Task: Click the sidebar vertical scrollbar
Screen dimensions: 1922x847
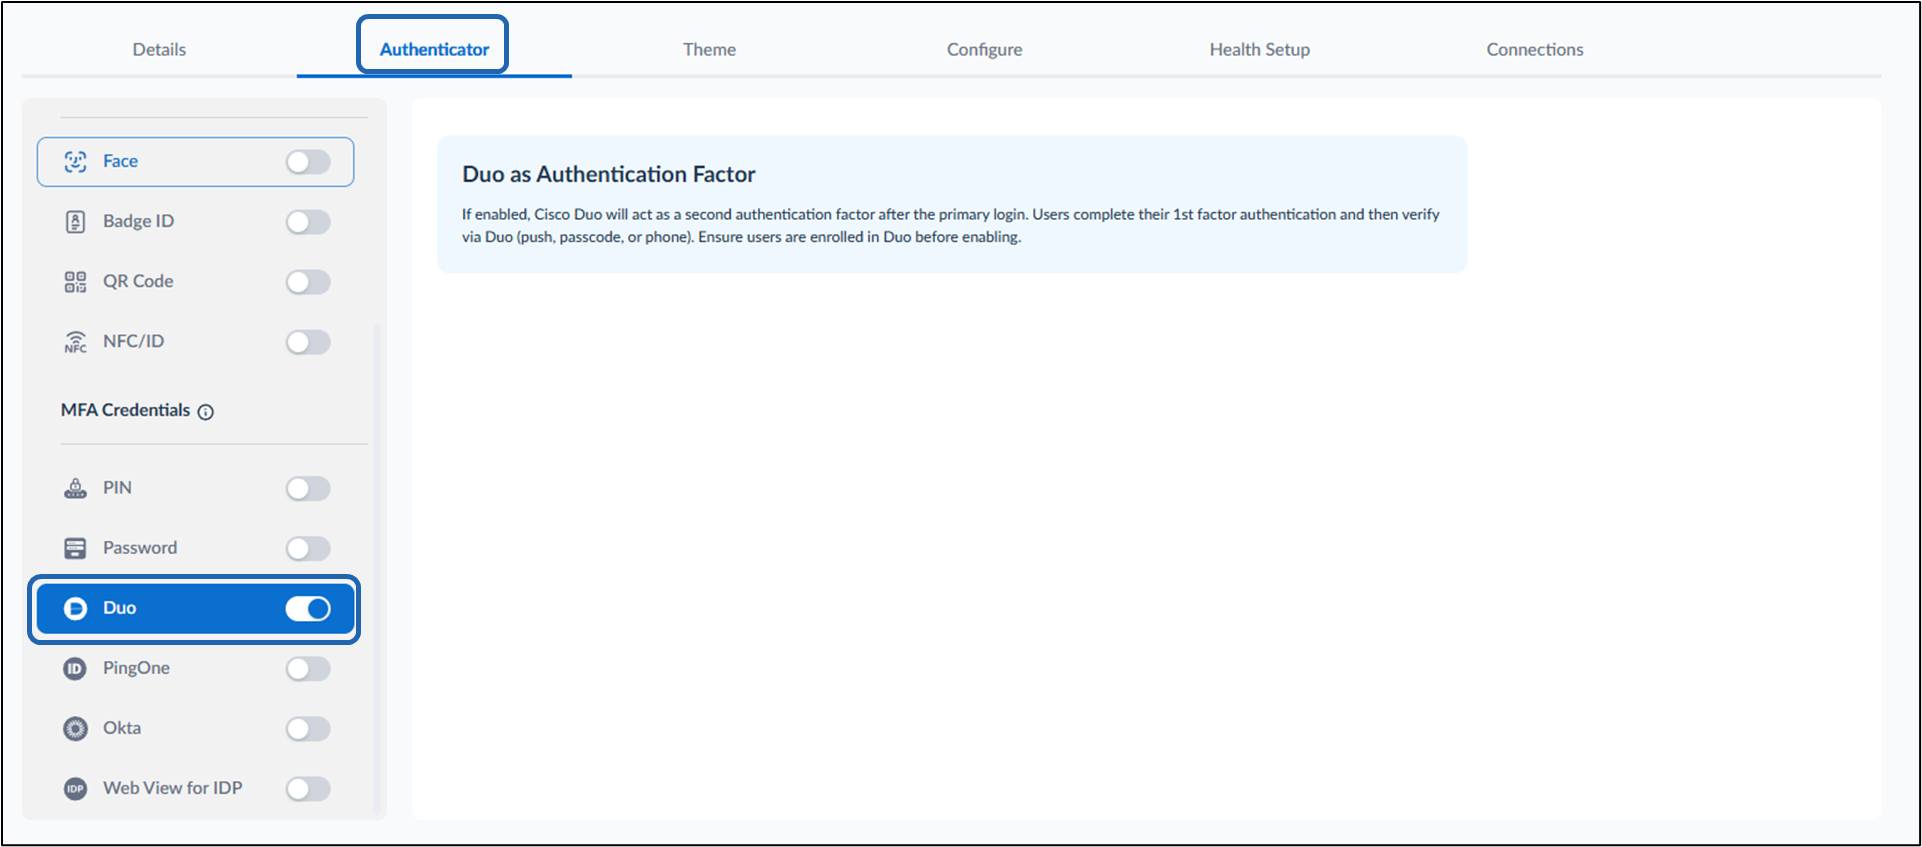Action: pyautogui.click(x=376, y=570)
